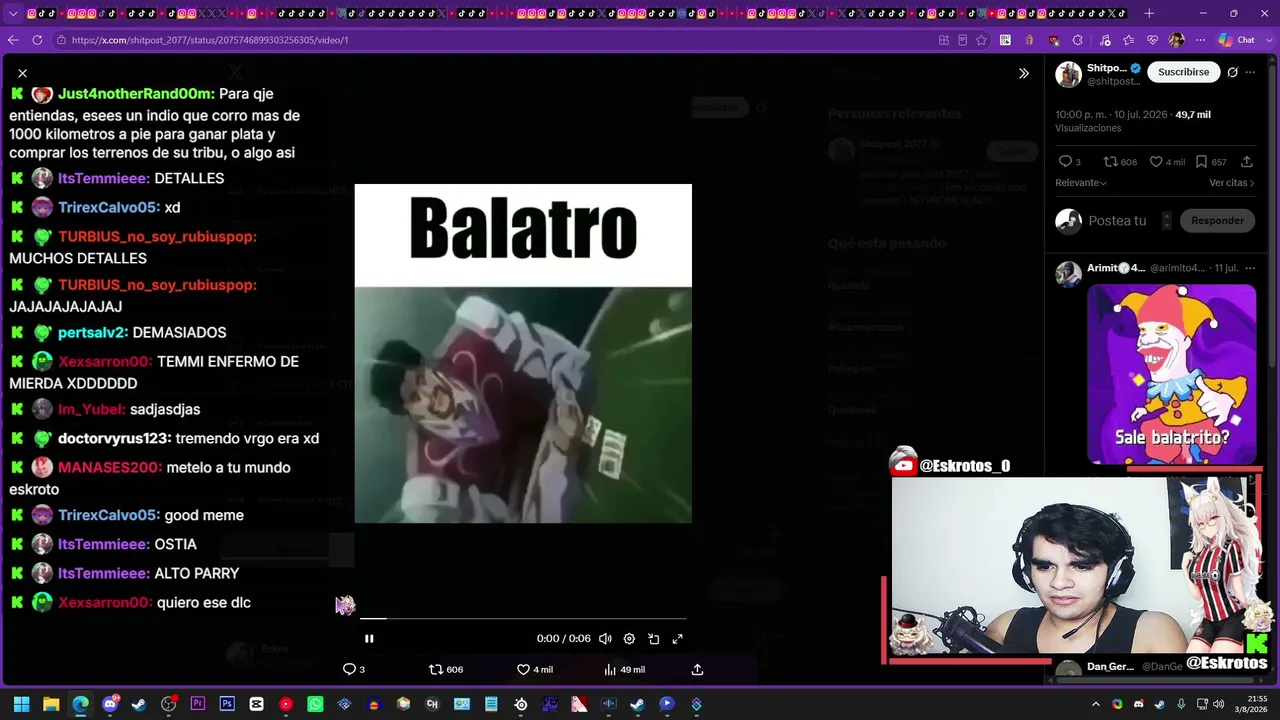Expand the chevron beside Copilot Chat

pyautogui.click(x=1270, y=40)
